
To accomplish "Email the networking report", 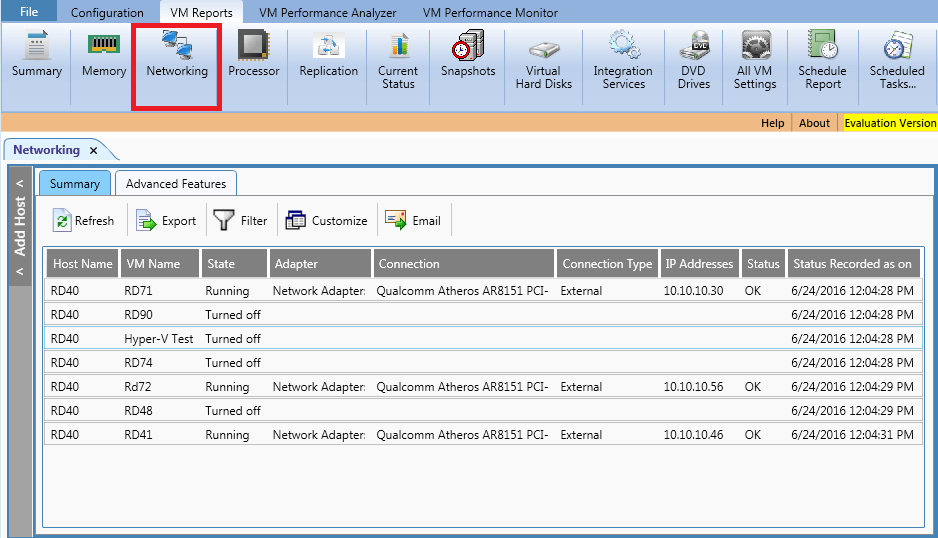I will 413,220.
